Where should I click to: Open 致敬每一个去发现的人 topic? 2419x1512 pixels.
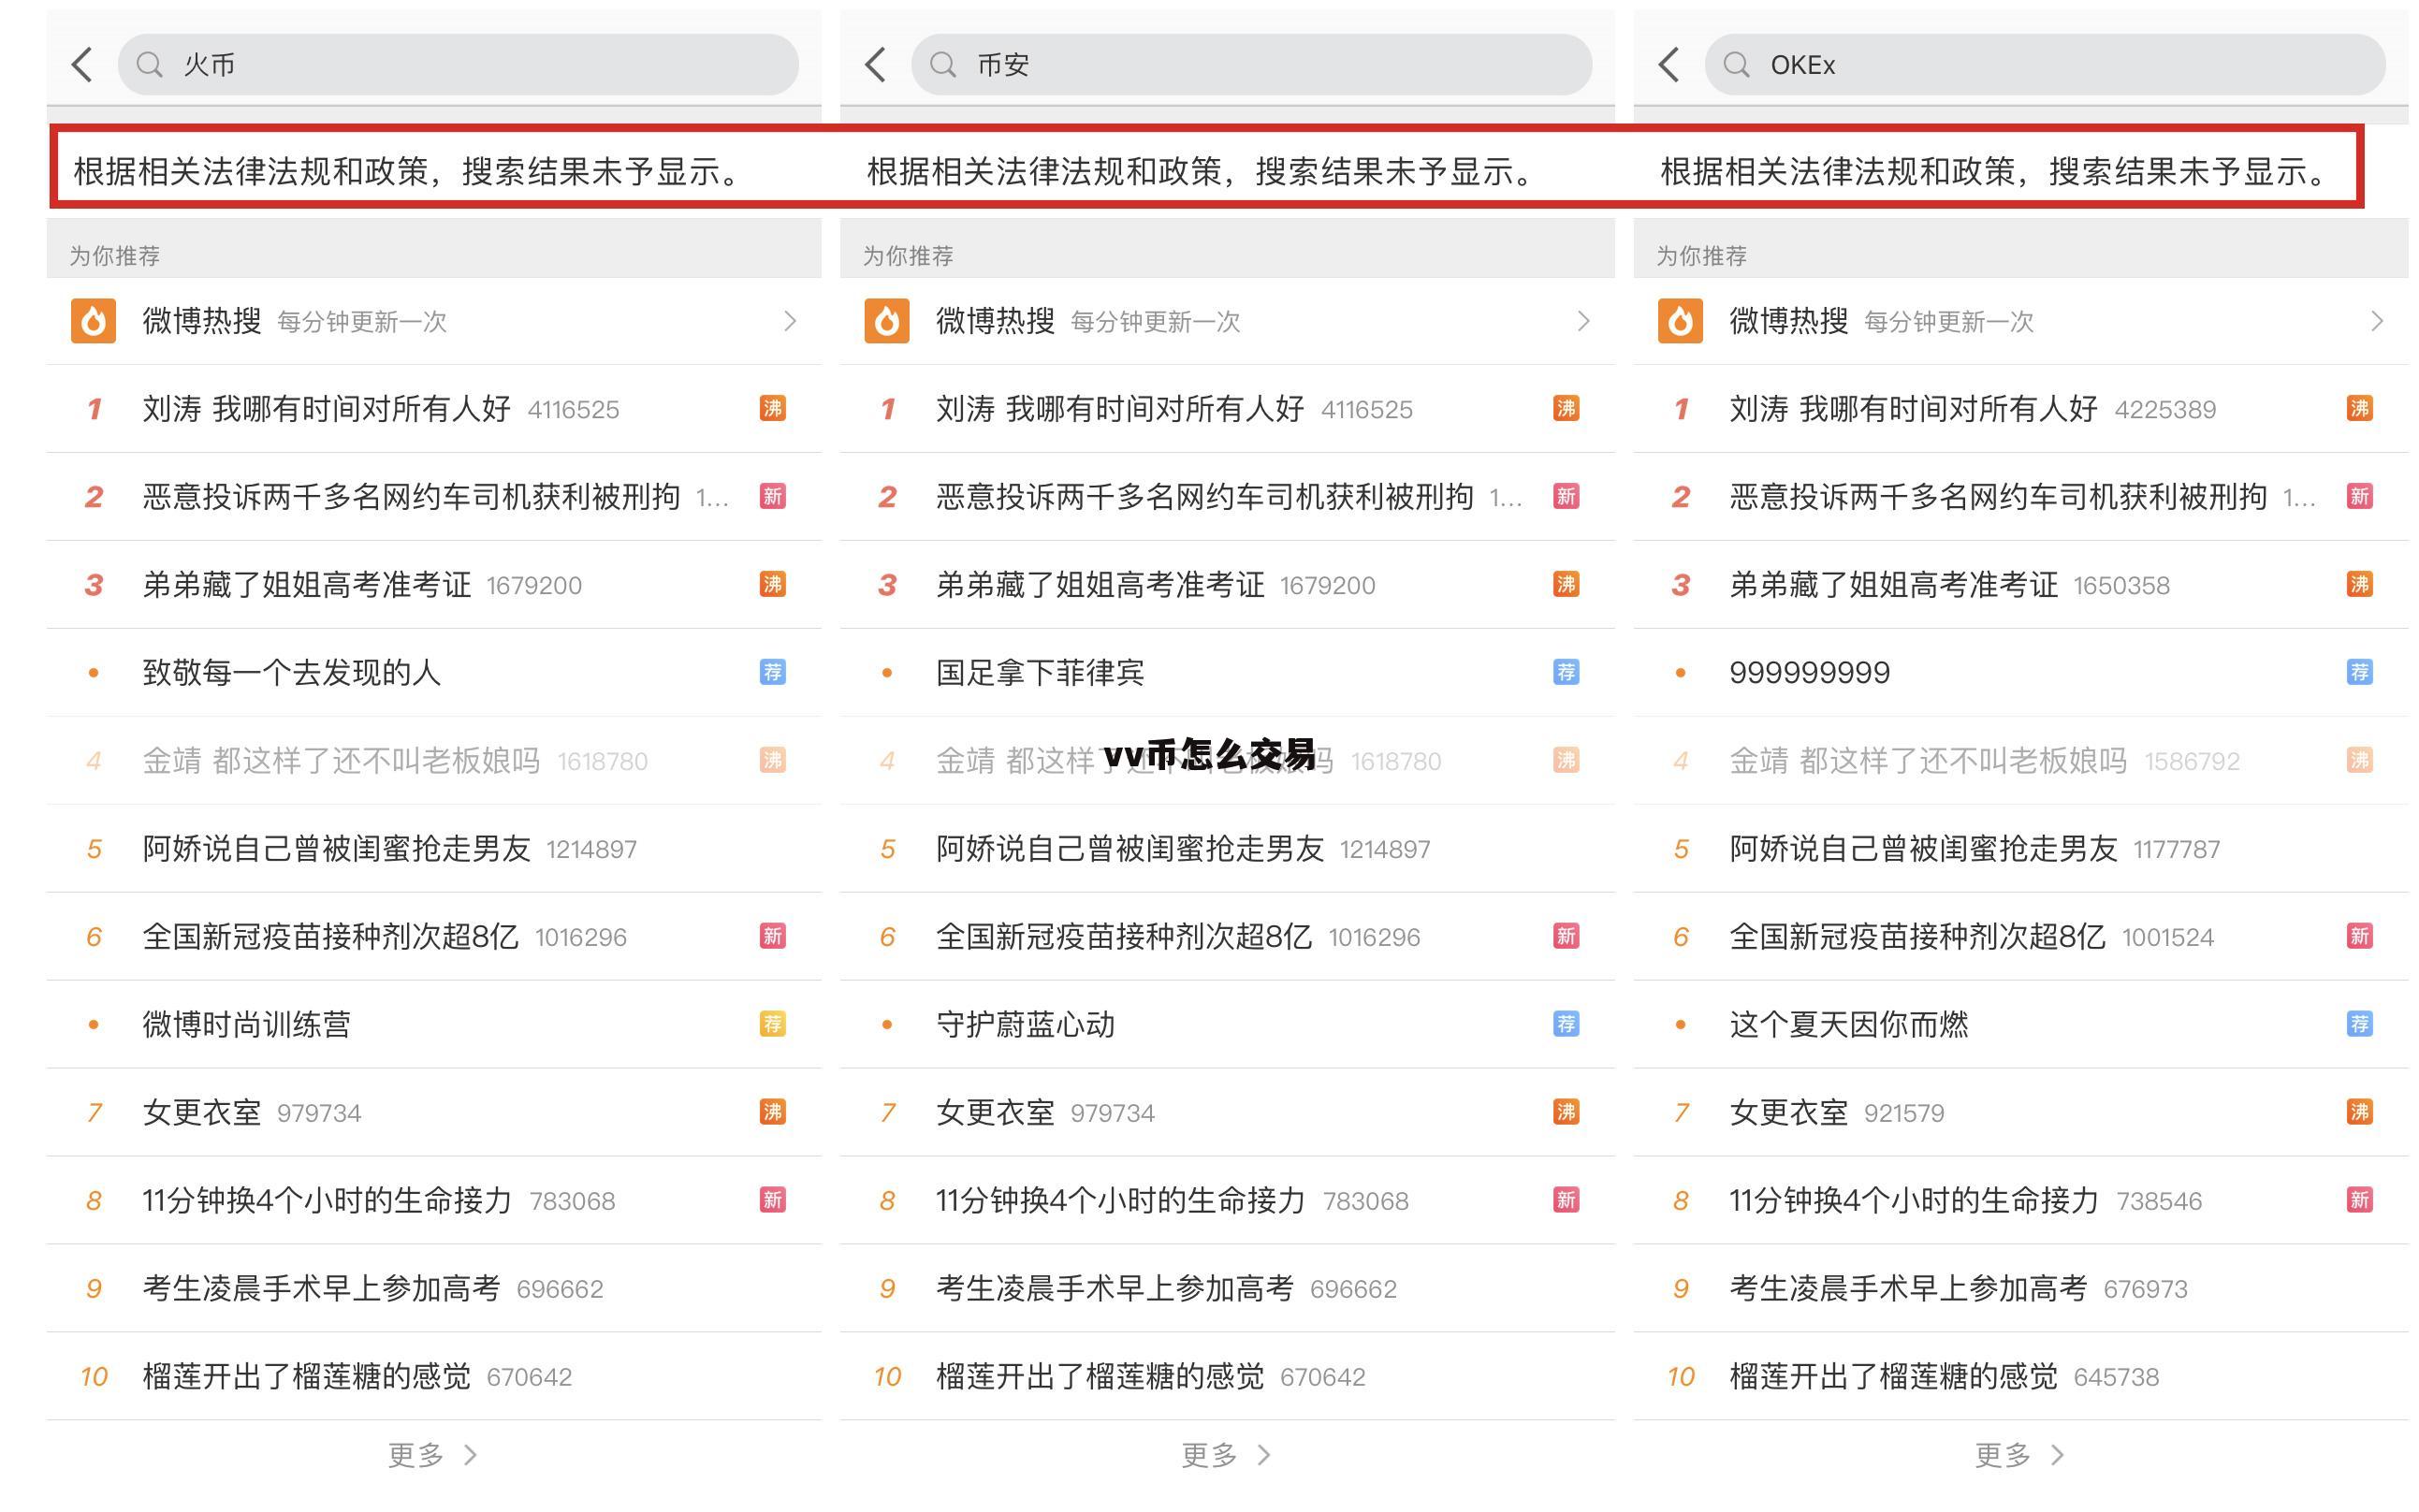tap(291, 673)
